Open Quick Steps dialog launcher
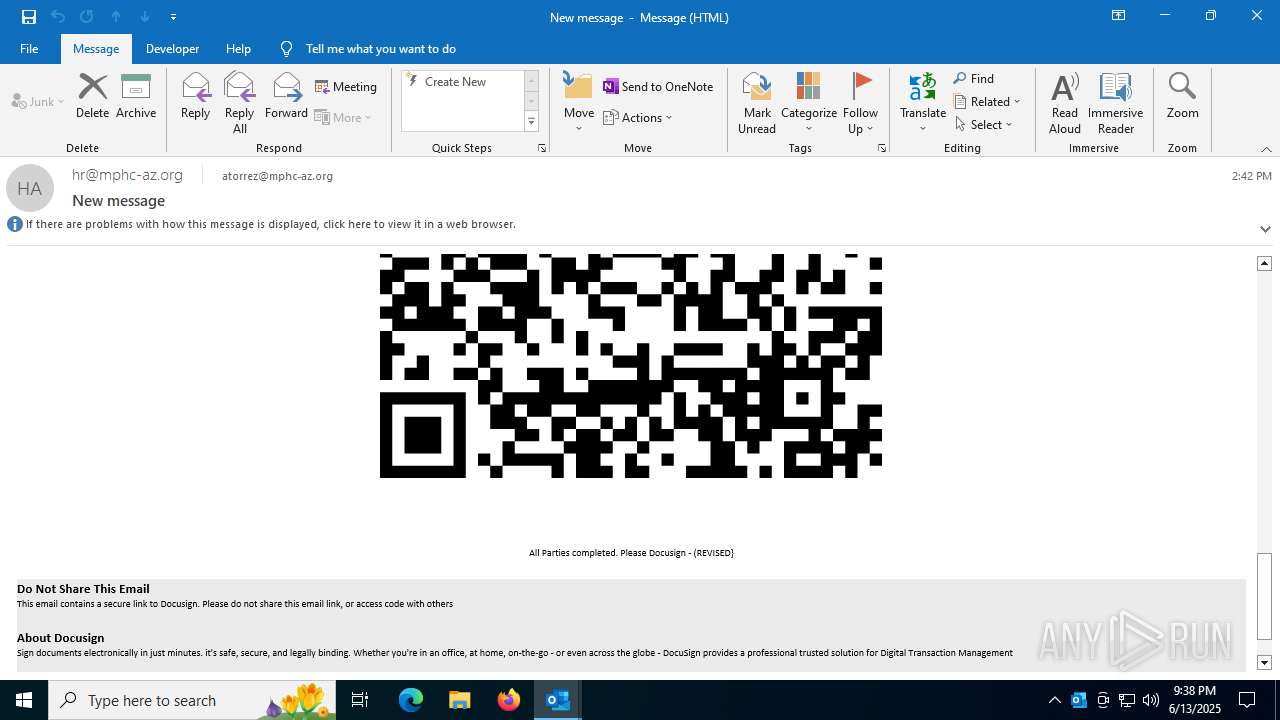The width and height of the screenshot is (1280, 720). pyautogui.click(x=542, y=148)
